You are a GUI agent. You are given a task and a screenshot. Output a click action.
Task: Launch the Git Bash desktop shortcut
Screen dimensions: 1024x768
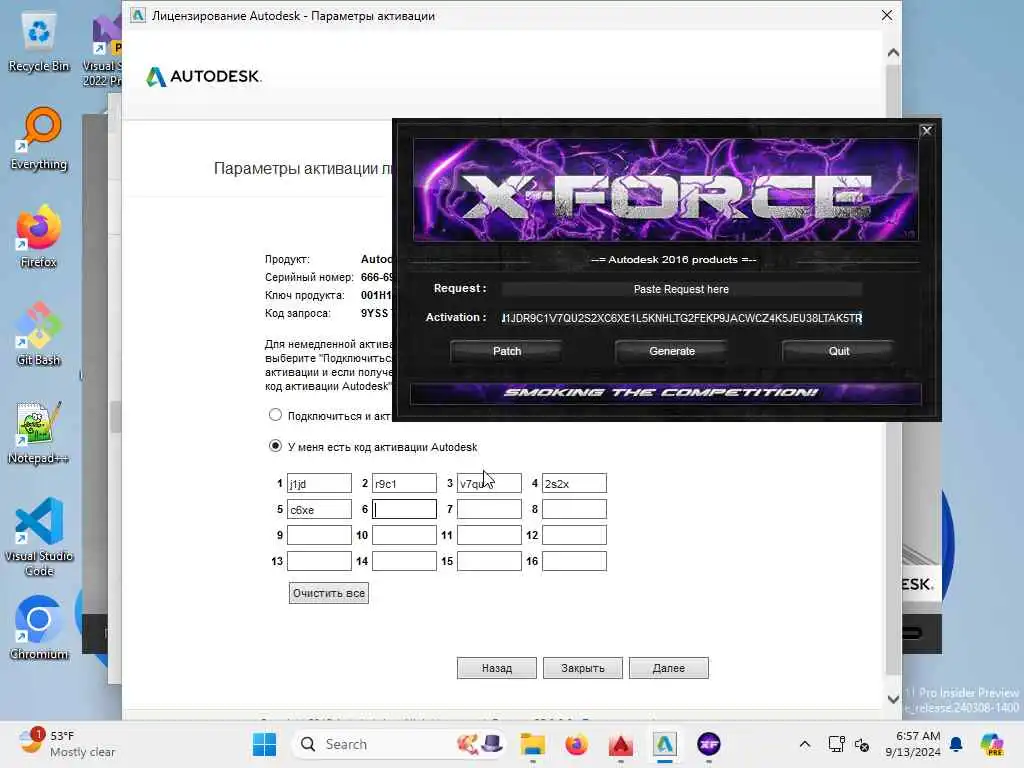[x=39, y=335]
